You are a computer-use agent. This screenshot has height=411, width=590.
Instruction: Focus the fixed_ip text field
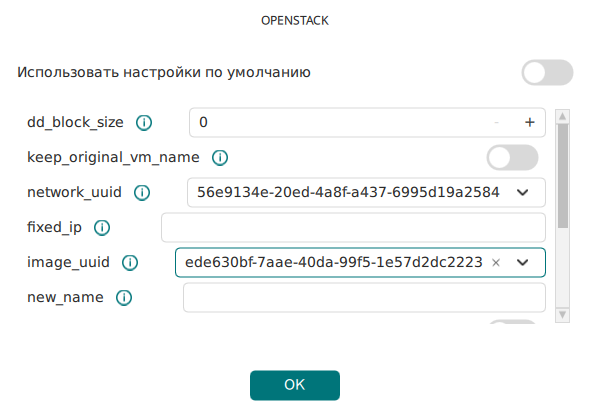tap(353, 227)
